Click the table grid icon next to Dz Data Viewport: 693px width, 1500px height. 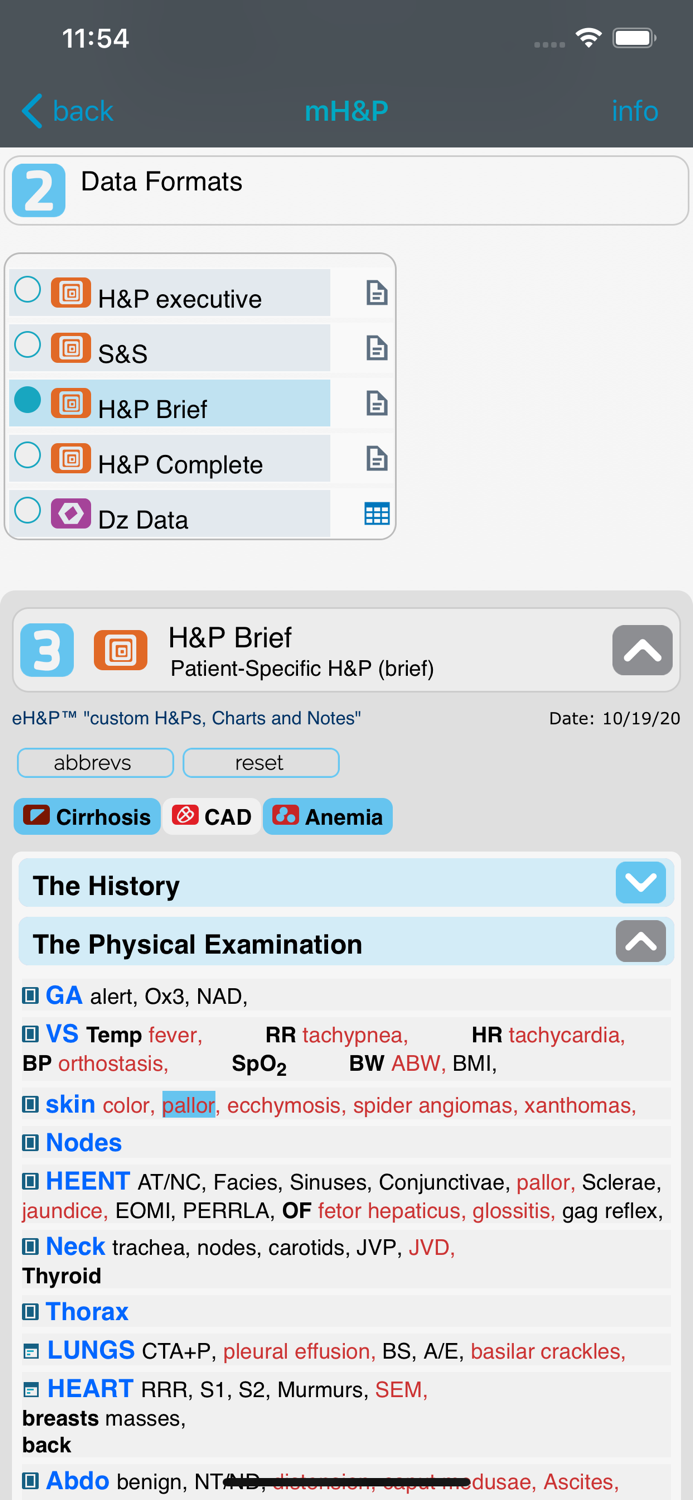[x=377, y=513]
